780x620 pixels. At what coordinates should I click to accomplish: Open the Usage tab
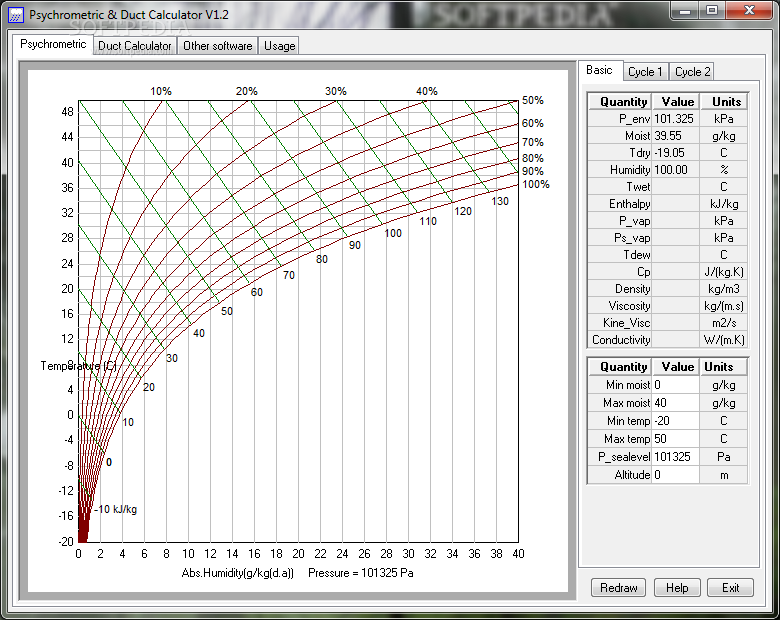click(279, 46)
